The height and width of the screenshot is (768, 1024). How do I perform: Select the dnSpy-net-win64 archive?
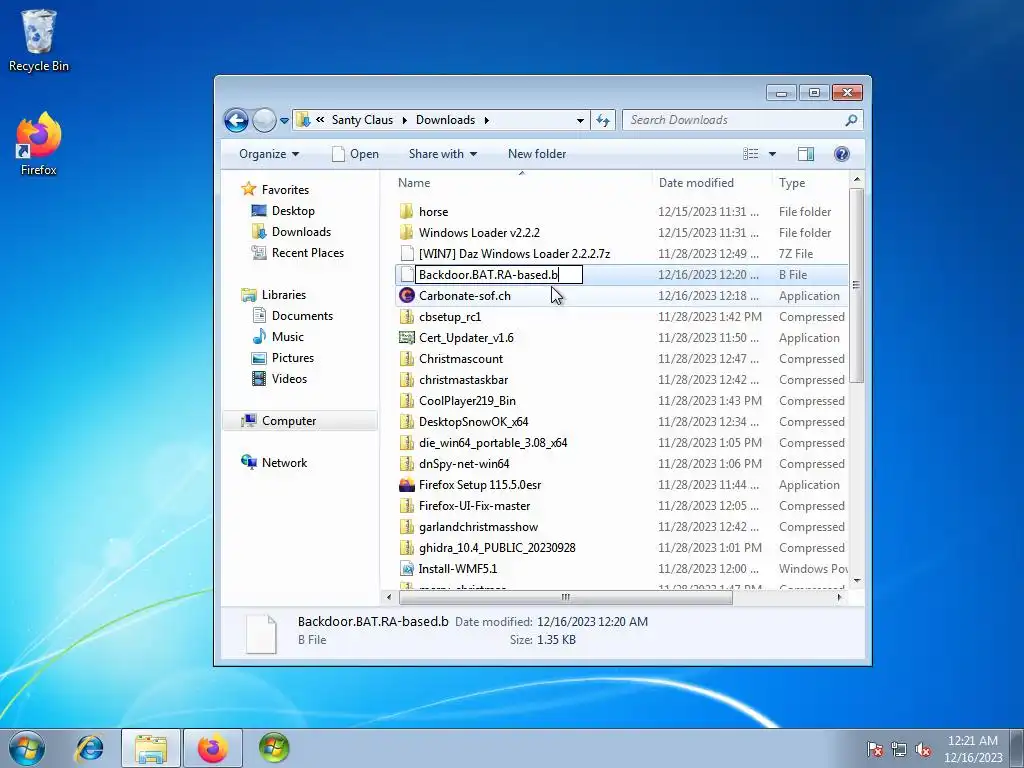pos(464,464)
